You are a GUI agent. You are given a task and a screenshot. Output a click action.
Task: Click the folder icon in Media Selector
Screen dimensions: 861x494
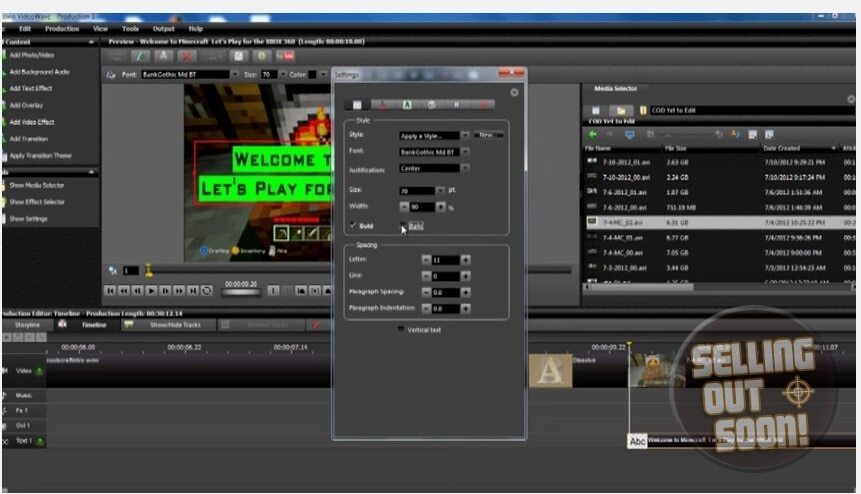point(620,110)
